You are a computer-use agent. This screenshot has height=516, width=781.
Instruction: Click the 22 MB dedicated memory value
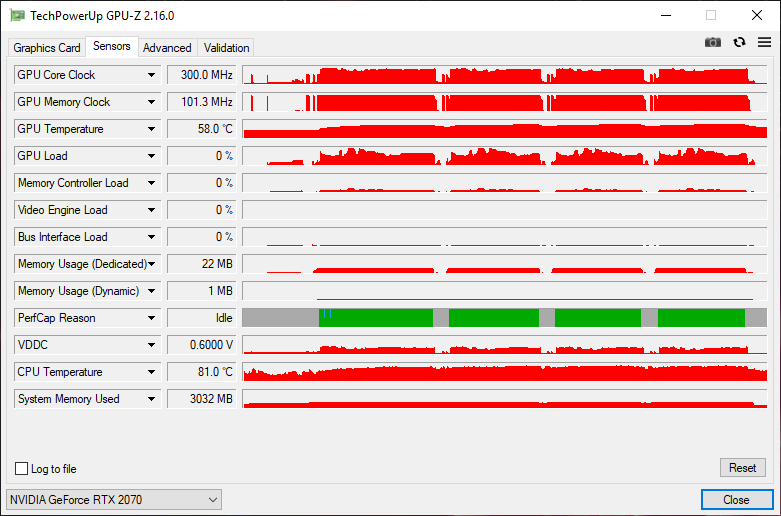coord(202,264)
